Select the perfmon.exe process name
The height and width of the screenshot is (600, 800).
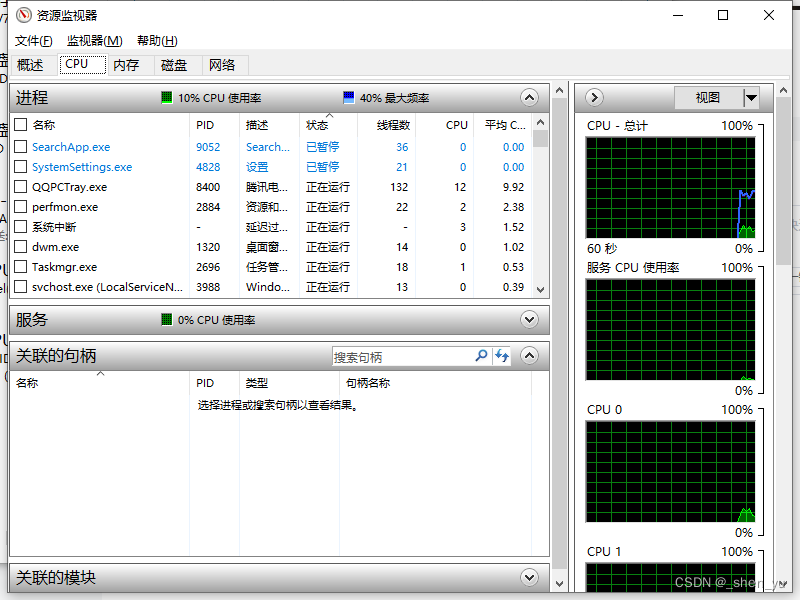65,207
